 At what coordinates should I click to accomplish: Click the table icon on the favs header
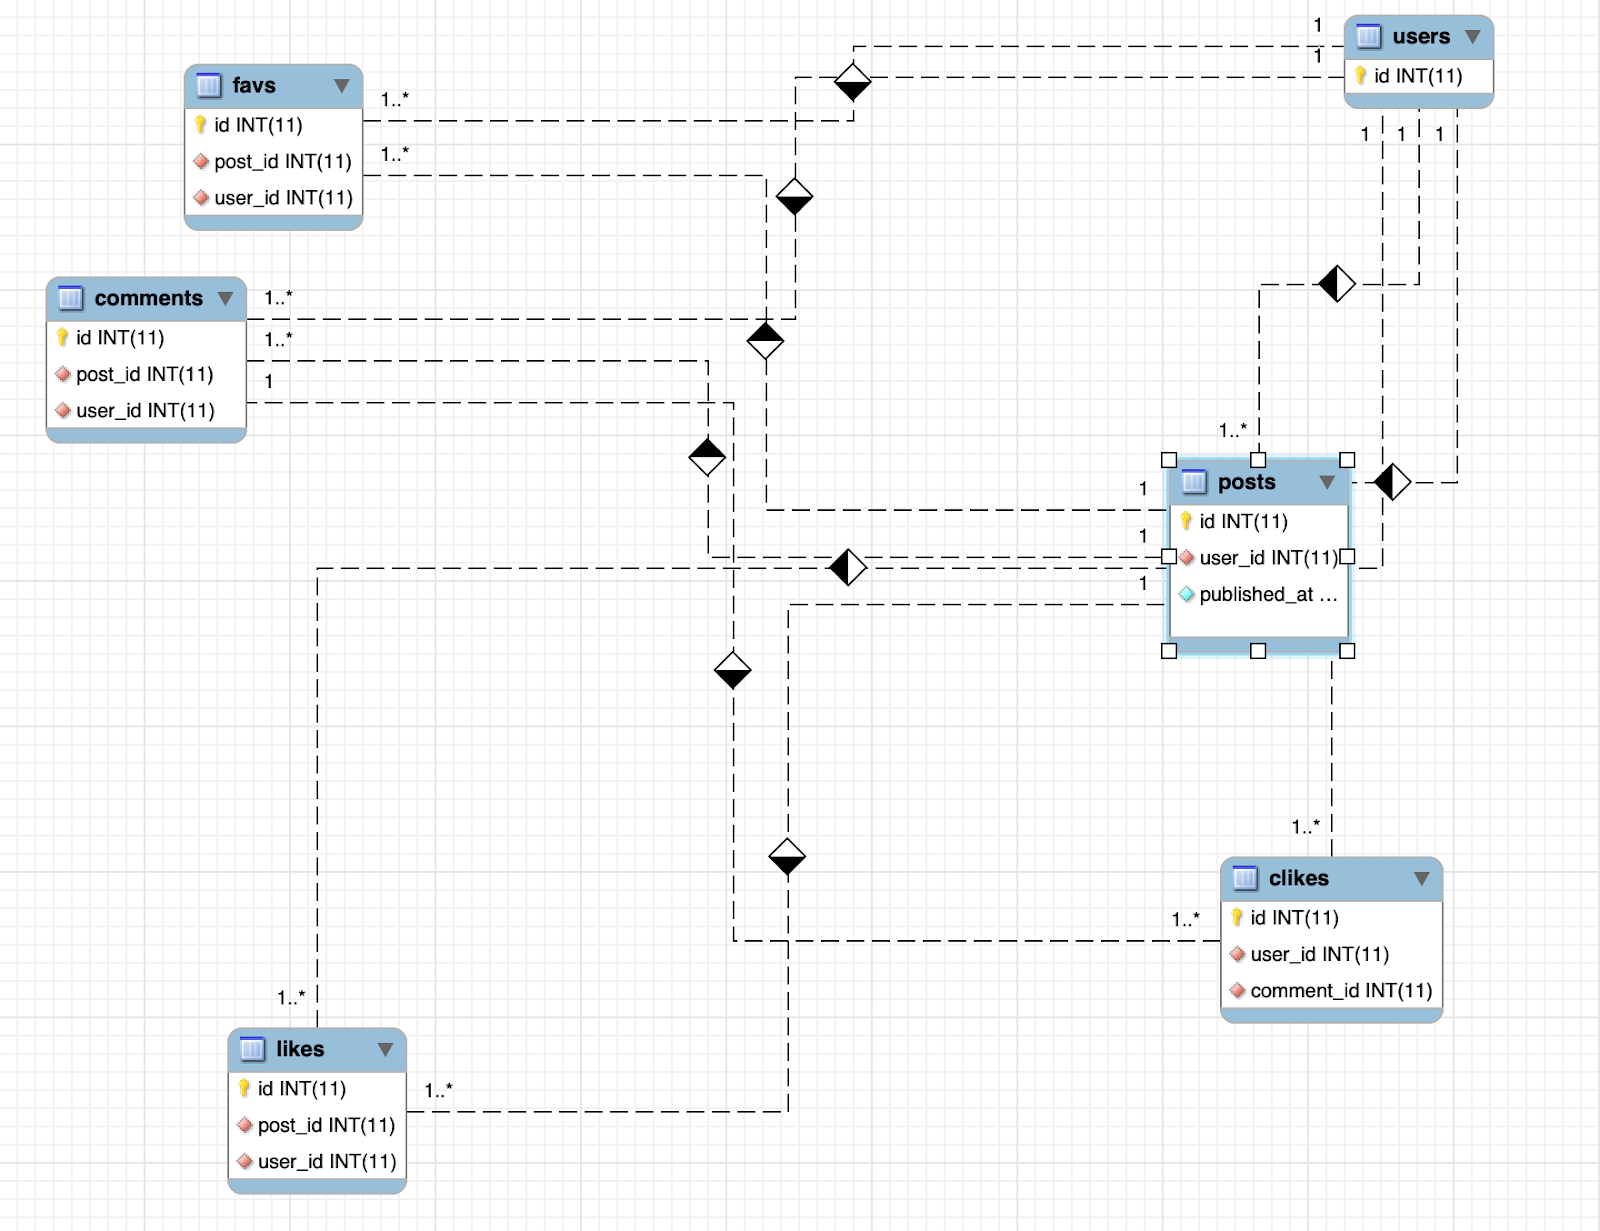pyautogui.click(x=207, y=85)
